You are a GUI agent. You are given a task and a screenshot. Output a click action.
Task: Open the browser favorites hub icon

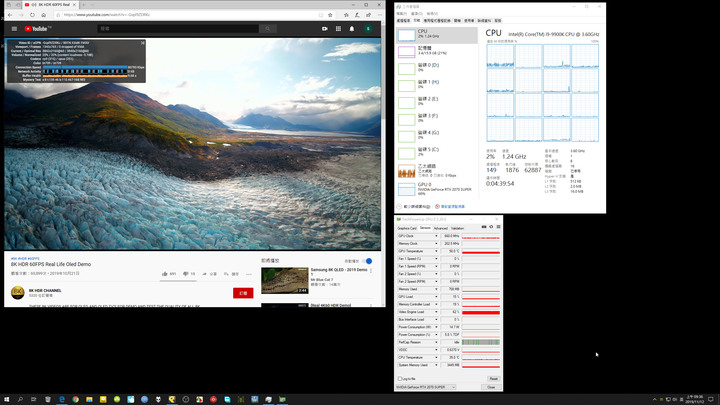point(346,15)
